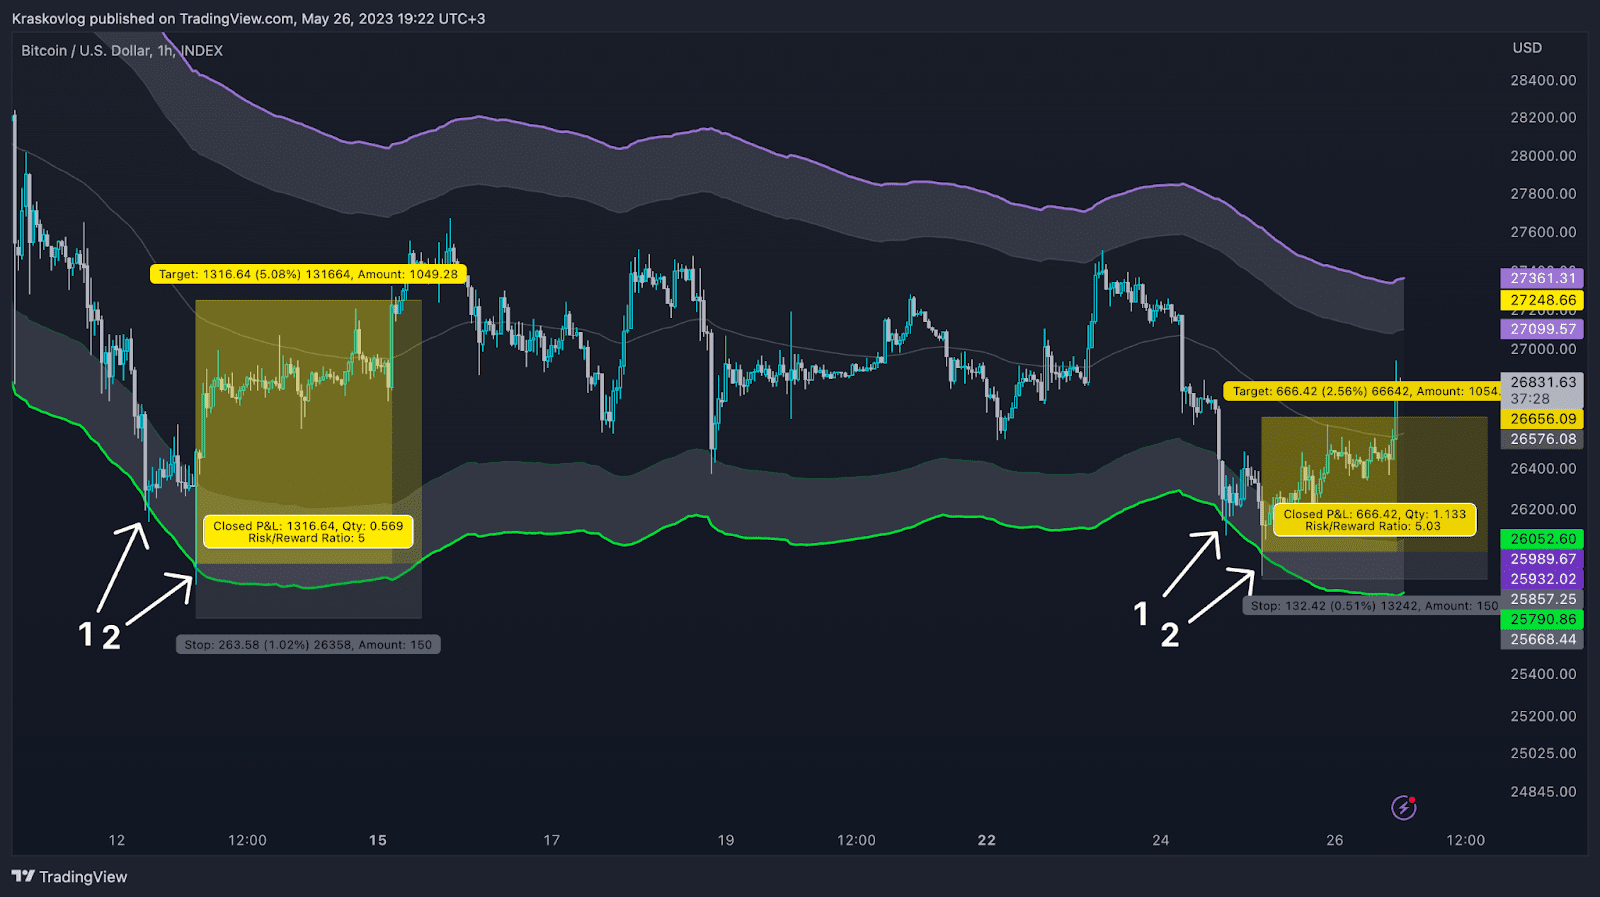Image resolution: width=1600 pixels, height=897 pixels.
Task: Click the 28000.00 price axis value
Action: (x=1543, y=156)
